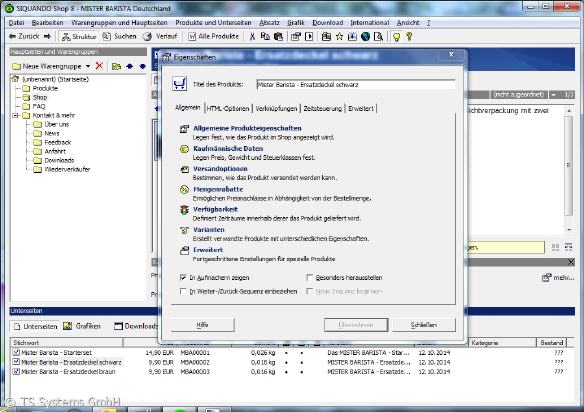Click the Zurück back button
The height and width of the screenshot is (412, 584).
tap(24, 36)
